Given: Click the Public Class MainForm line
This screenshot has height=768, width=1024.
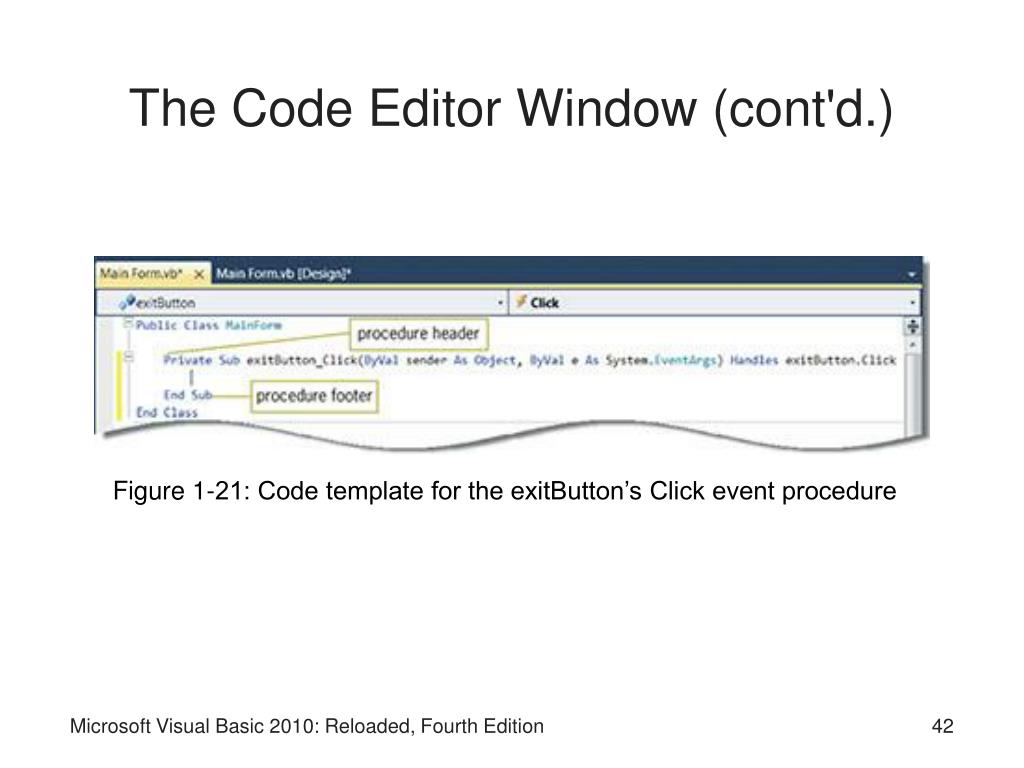Looking at the screenshot, I should 209,325.
